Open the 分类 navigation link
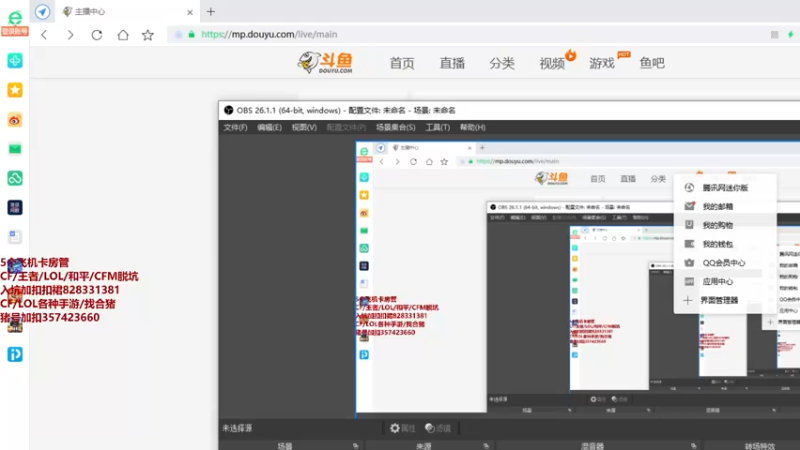Viewport: 800px width, 450px height. (502, 63)
